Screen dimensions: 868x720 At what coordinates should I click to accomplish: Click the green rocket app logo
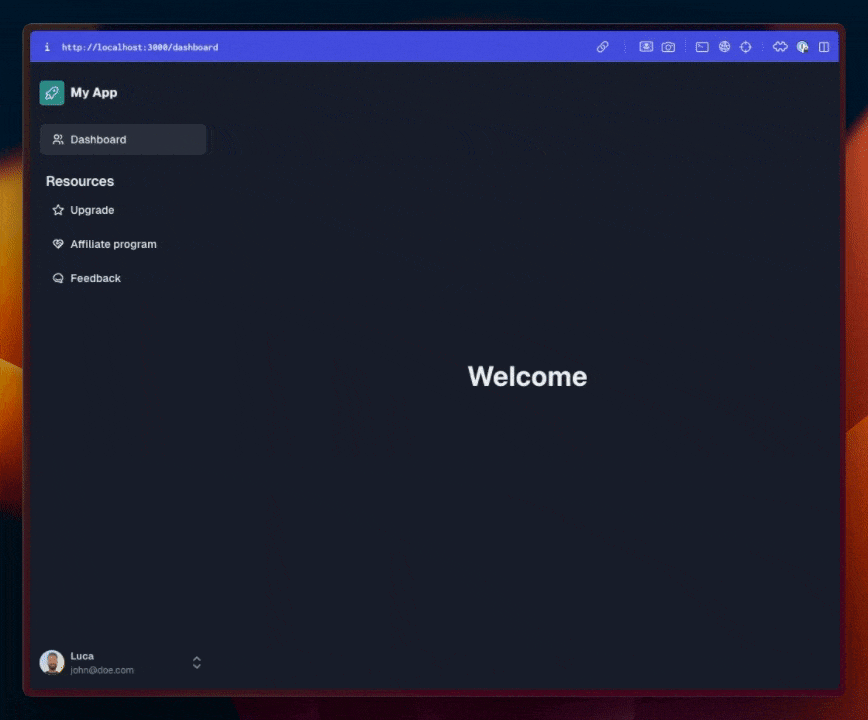click(52, 93)
